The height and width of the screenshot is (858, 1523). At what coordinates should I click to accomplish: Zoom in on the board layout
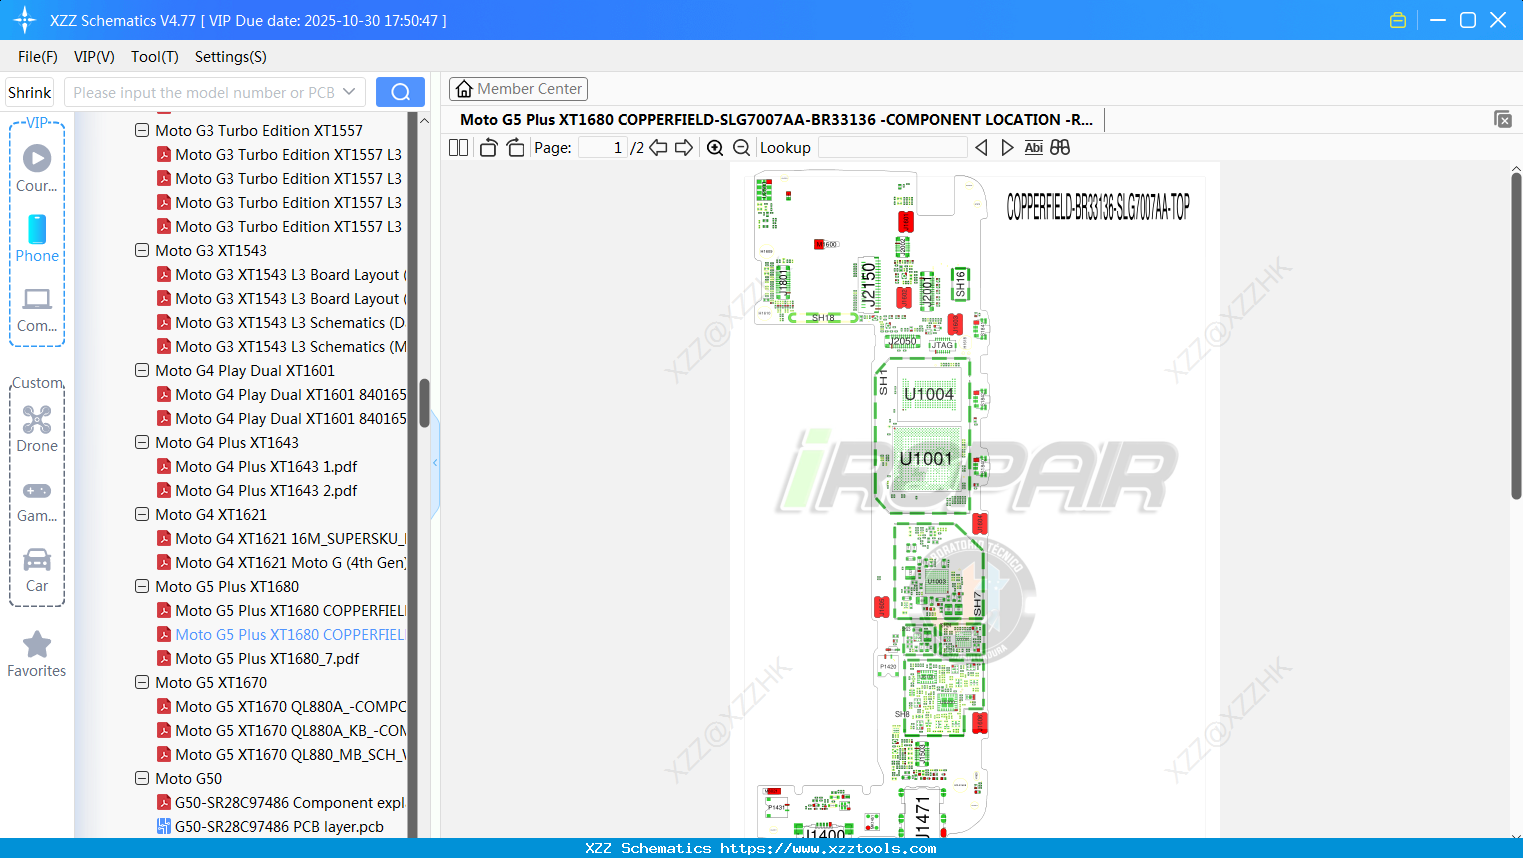point(715,148)
